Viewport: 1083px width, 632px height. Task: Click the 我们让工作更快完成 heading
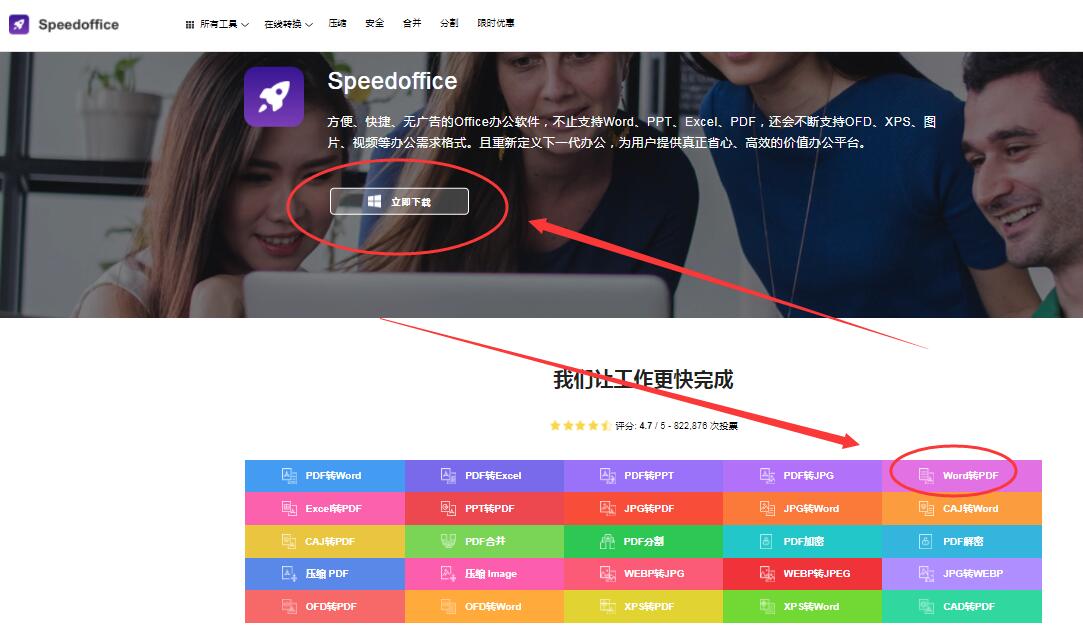[643, 379]
